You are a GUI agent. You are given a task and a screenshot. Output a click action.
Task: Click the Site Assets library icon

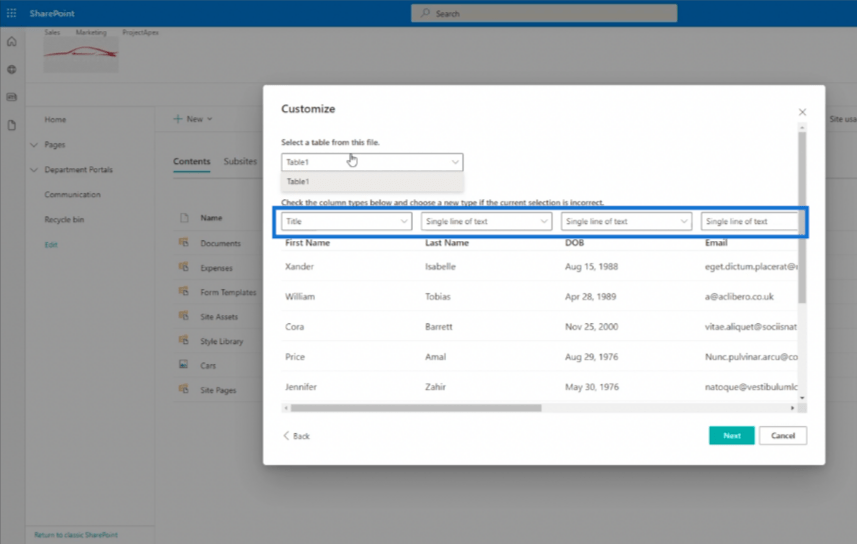(x=184, y=315)
